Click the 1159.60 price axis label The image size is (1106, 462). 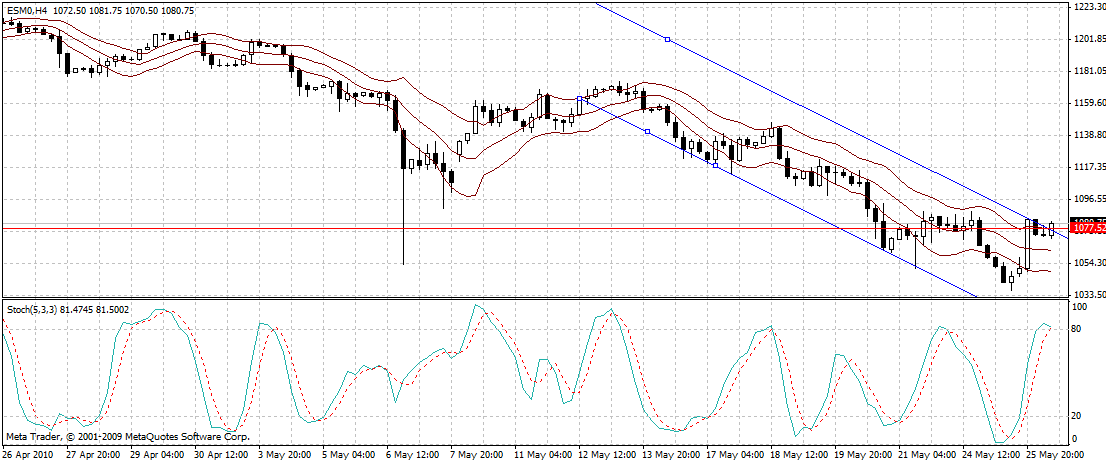tap(1088, 103)
